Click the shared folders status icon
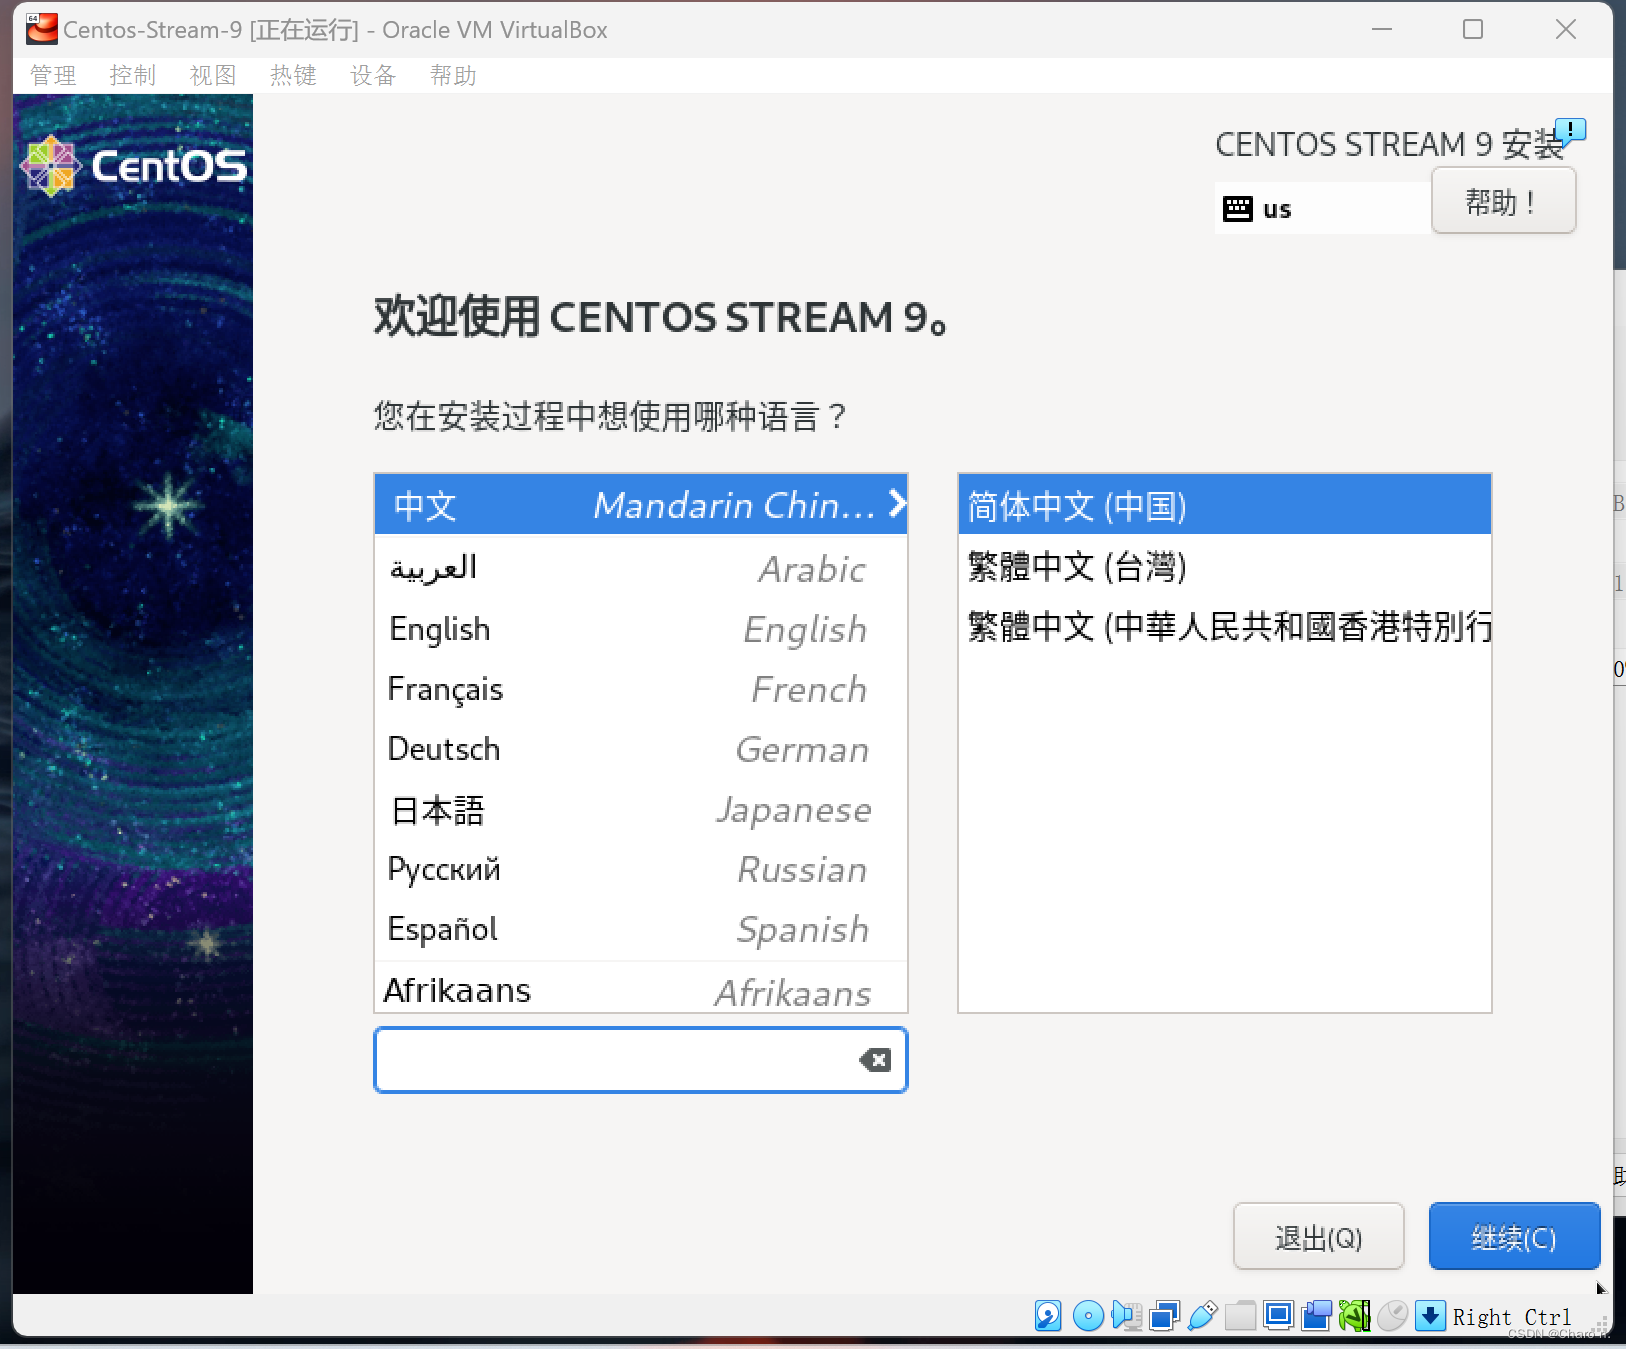This screenshot has width=1626, height=1349. click(1240, 1315)
